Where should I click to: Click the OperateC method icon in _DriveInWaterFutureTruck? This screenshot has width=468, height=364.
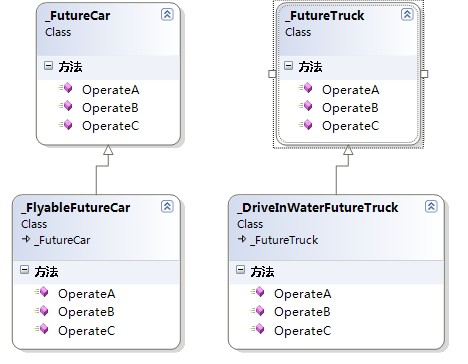click(x=258, y=329)
